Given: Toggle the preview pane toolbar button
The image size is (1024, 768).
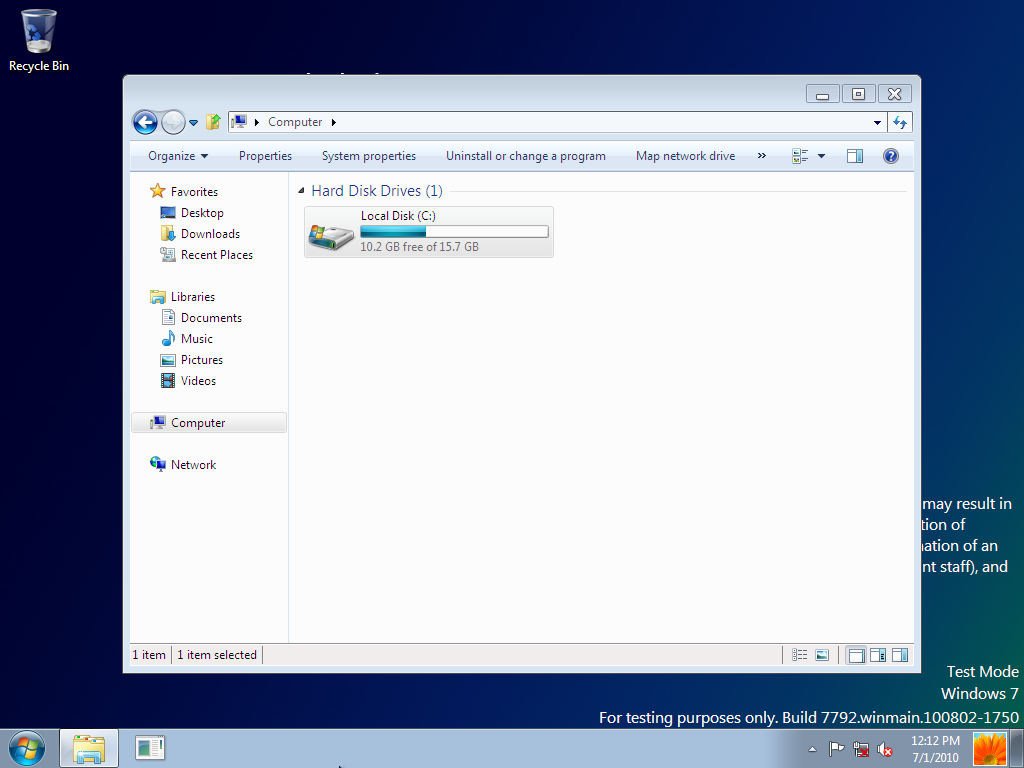Looking at the screenshot, I should [x=854, y=156].
